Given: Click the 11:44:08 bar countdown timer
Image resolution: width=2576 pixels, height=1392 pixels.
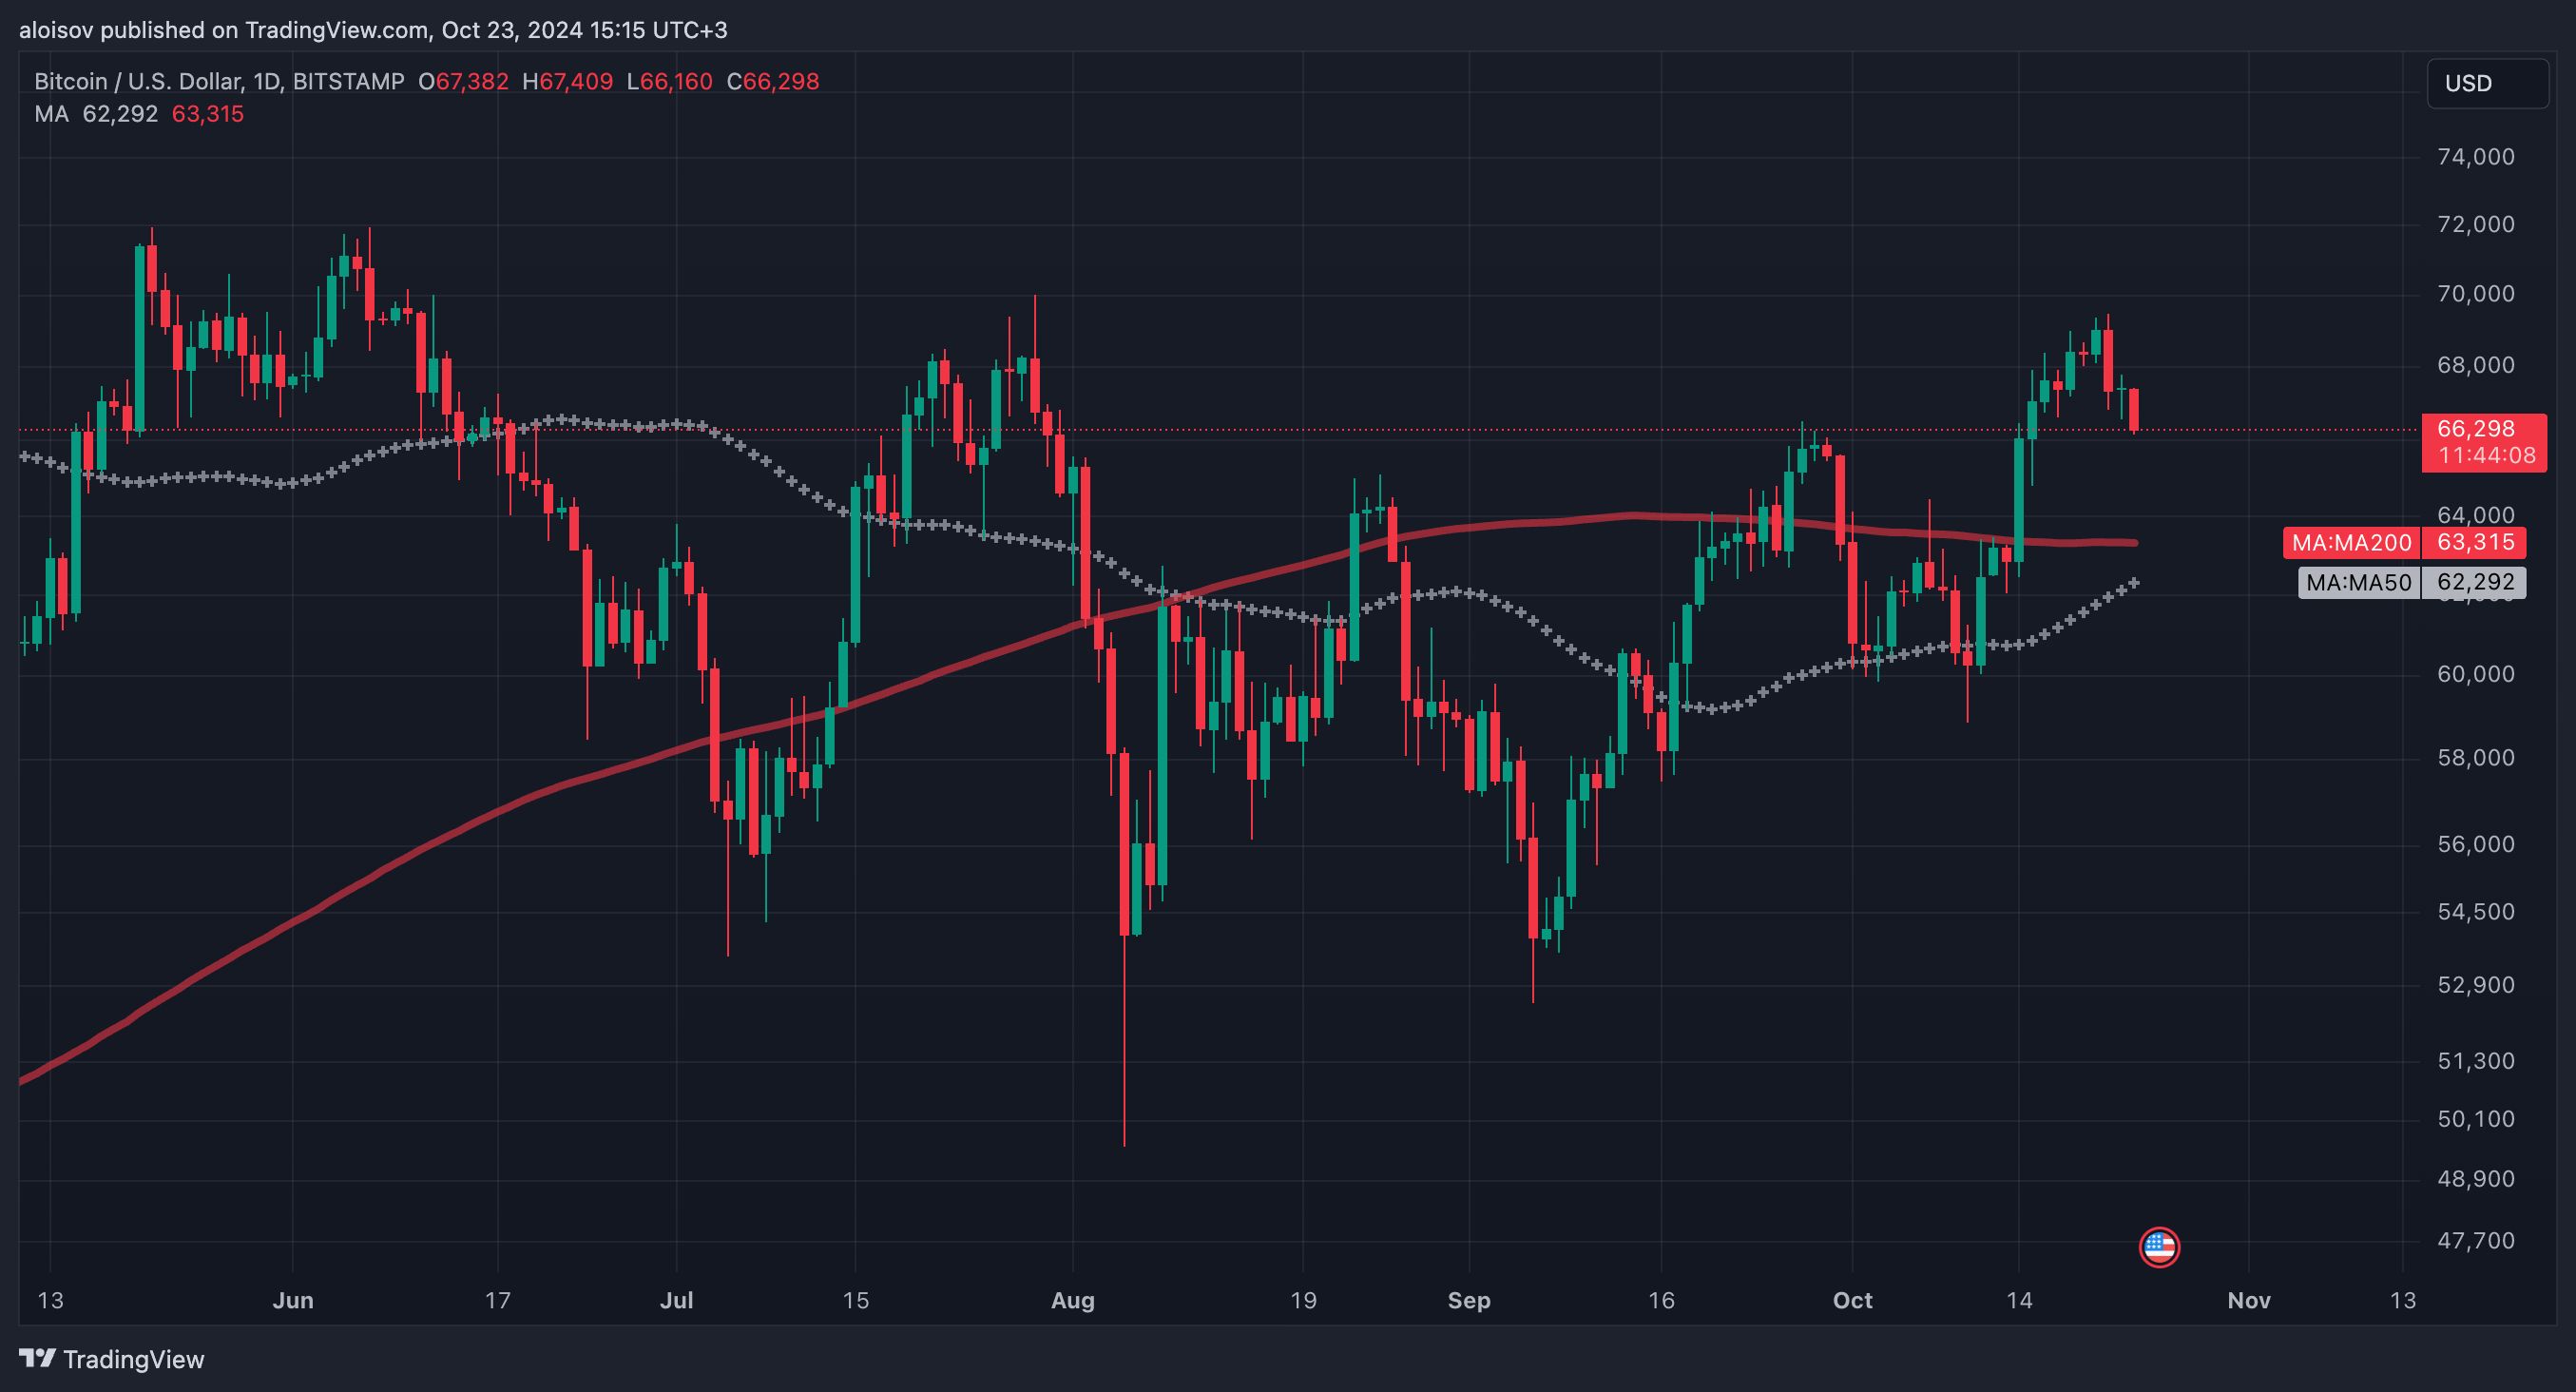Looking at the screenshot, I should 2486,456.
